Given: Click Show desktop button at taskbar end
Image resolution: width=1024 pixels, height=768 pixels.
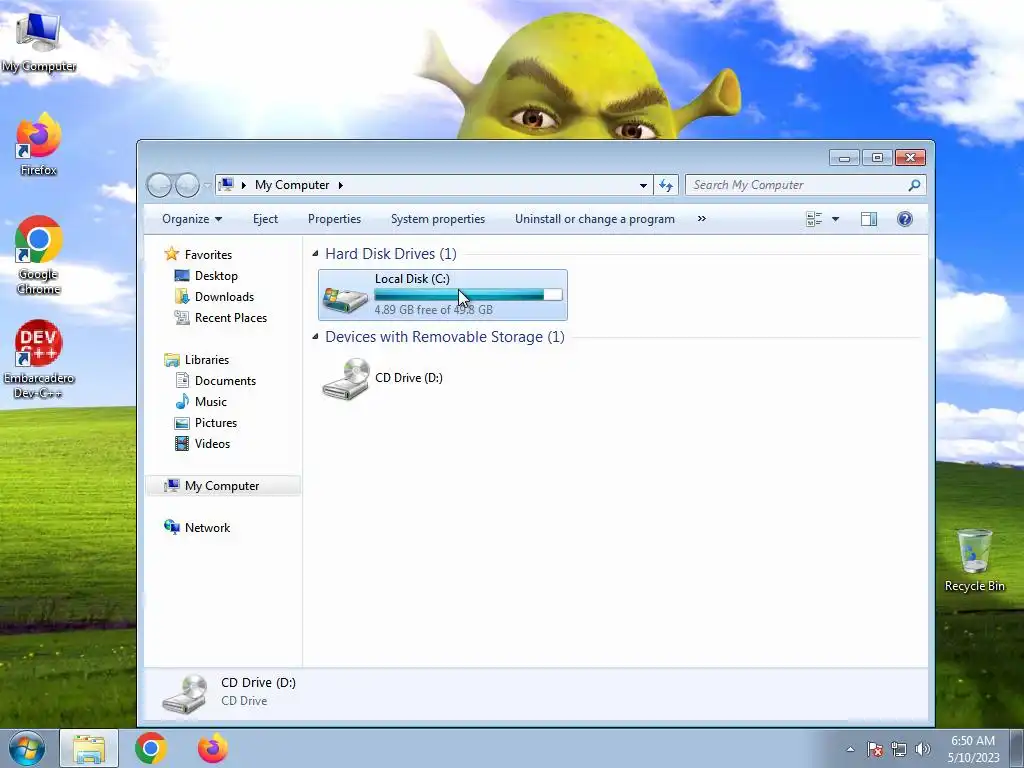Looking at the screenshot, I should 1017,748.
